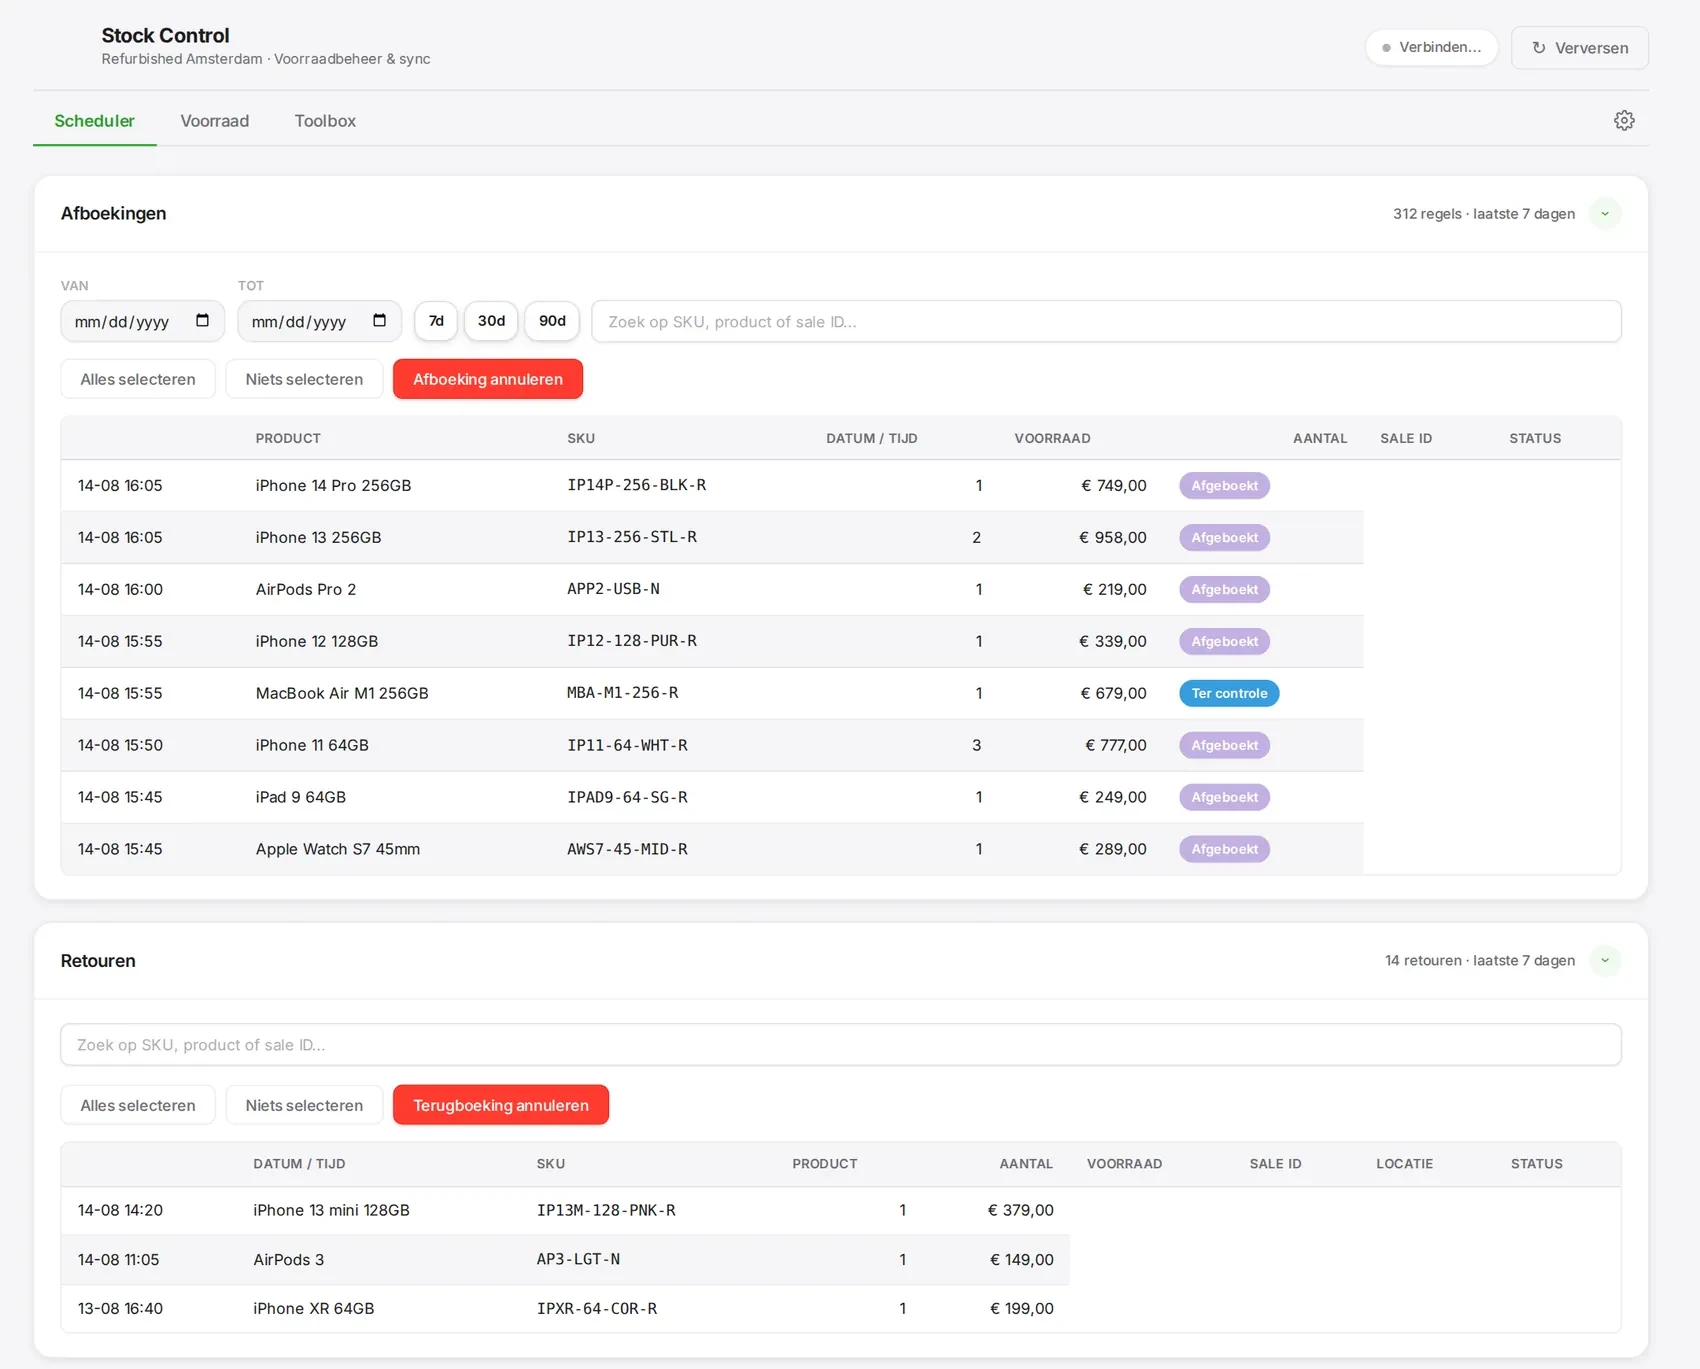Click the PRODUCT column header in Afboekingen
Viewport: 1700px width, 1369px height.
pos(288,438)
